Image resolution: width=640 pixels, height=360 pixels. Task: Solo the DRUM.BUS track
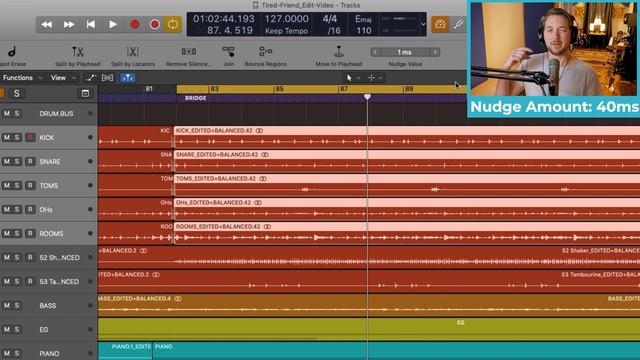click(x=17, y=113)
